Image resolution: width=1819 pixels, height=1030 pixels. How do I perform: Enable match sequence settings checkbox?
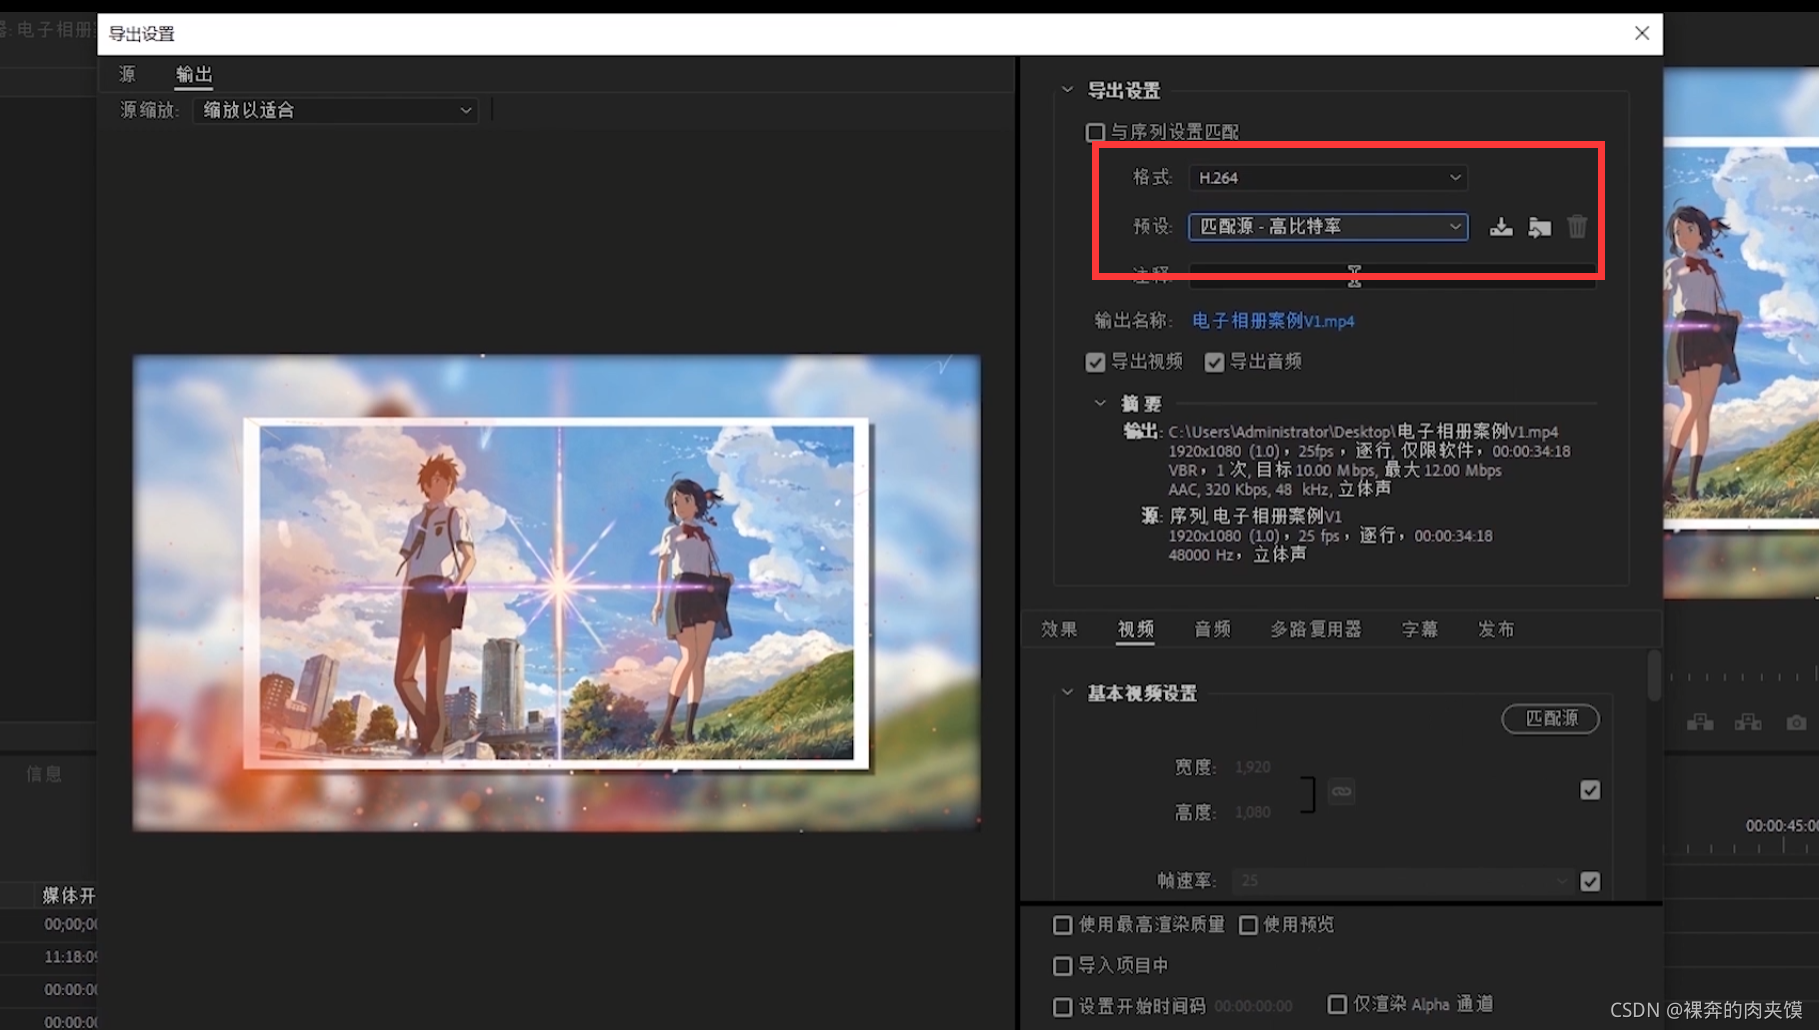coord(1095,132)
